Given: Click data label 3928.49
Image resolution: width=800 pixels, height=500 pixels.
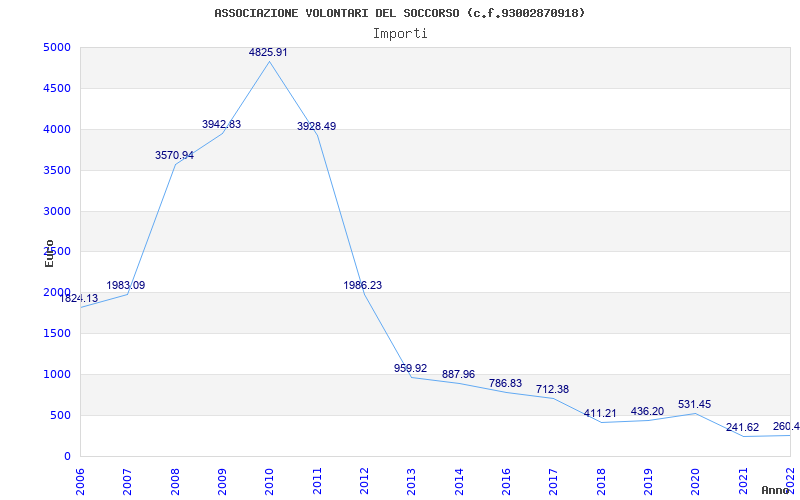Looking at the screenshot, I should (x=316, y=126).
